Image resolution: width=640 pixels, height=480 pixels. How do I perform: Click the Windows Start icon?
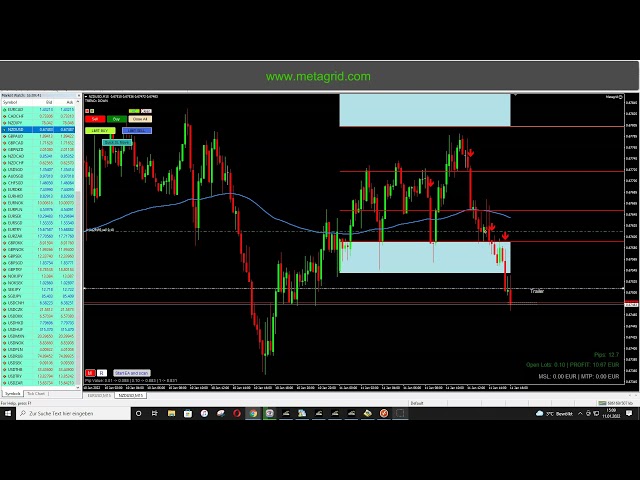(x=7, y=413)
